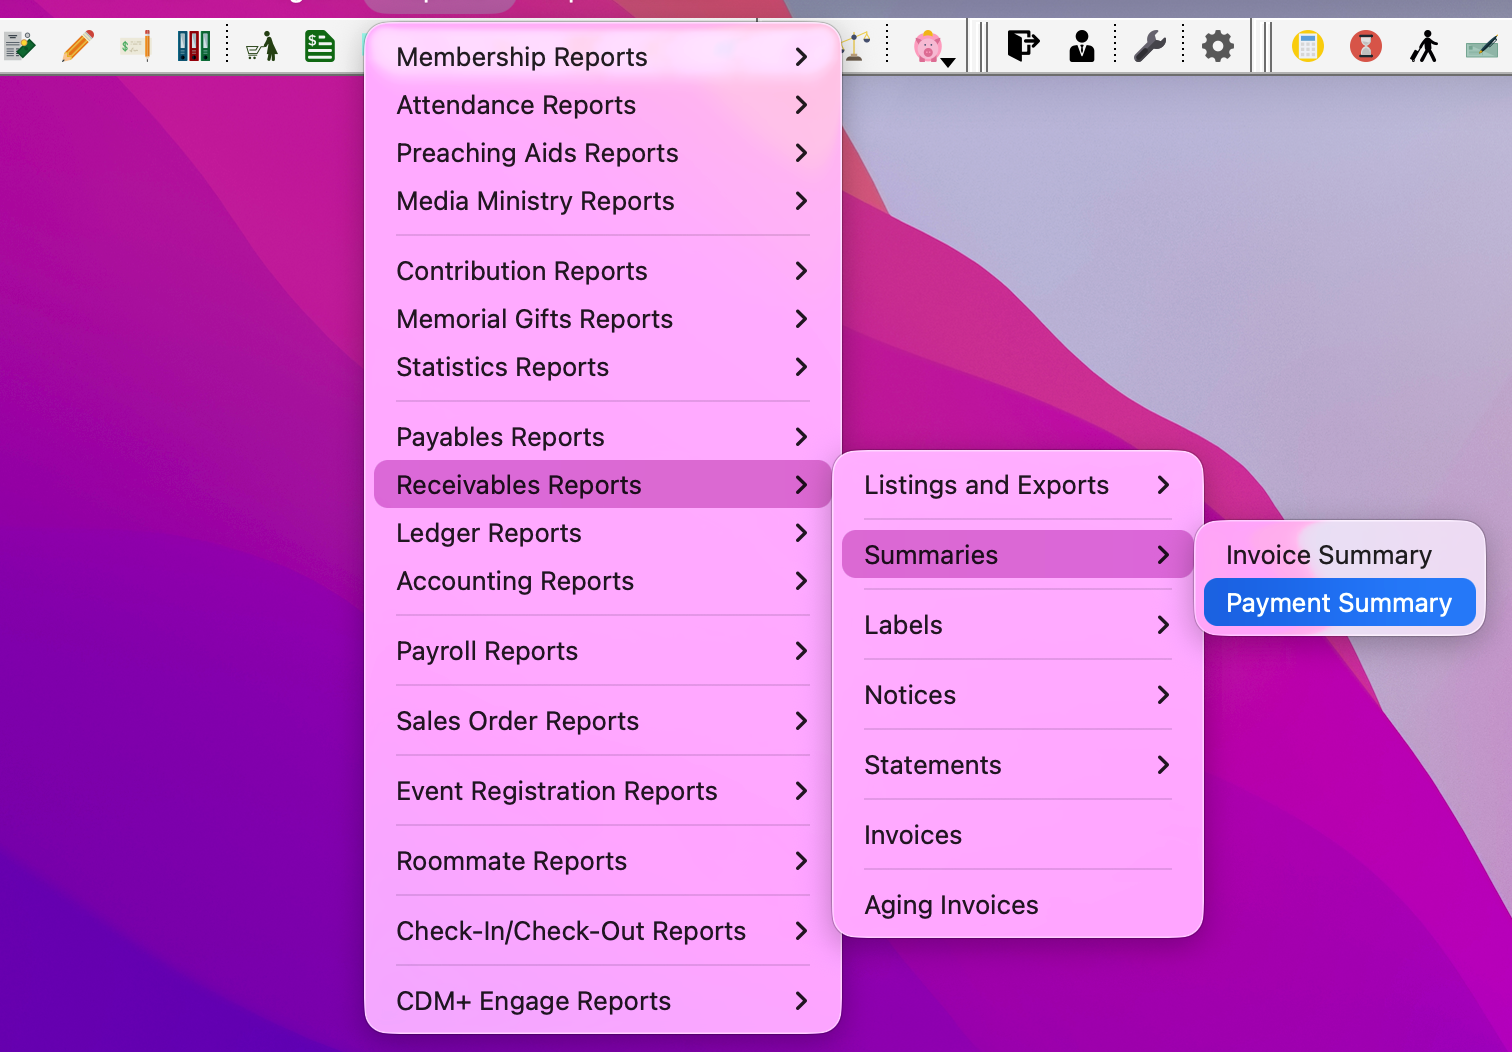Select the Summaries submenu item

pos(1018,555)
